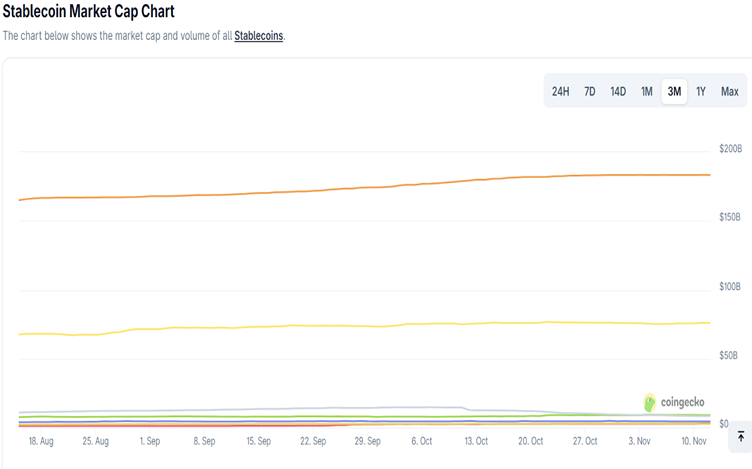Click the 1. Sep axis marker
The height and width of the screenshot is (469, 752).
149,440
